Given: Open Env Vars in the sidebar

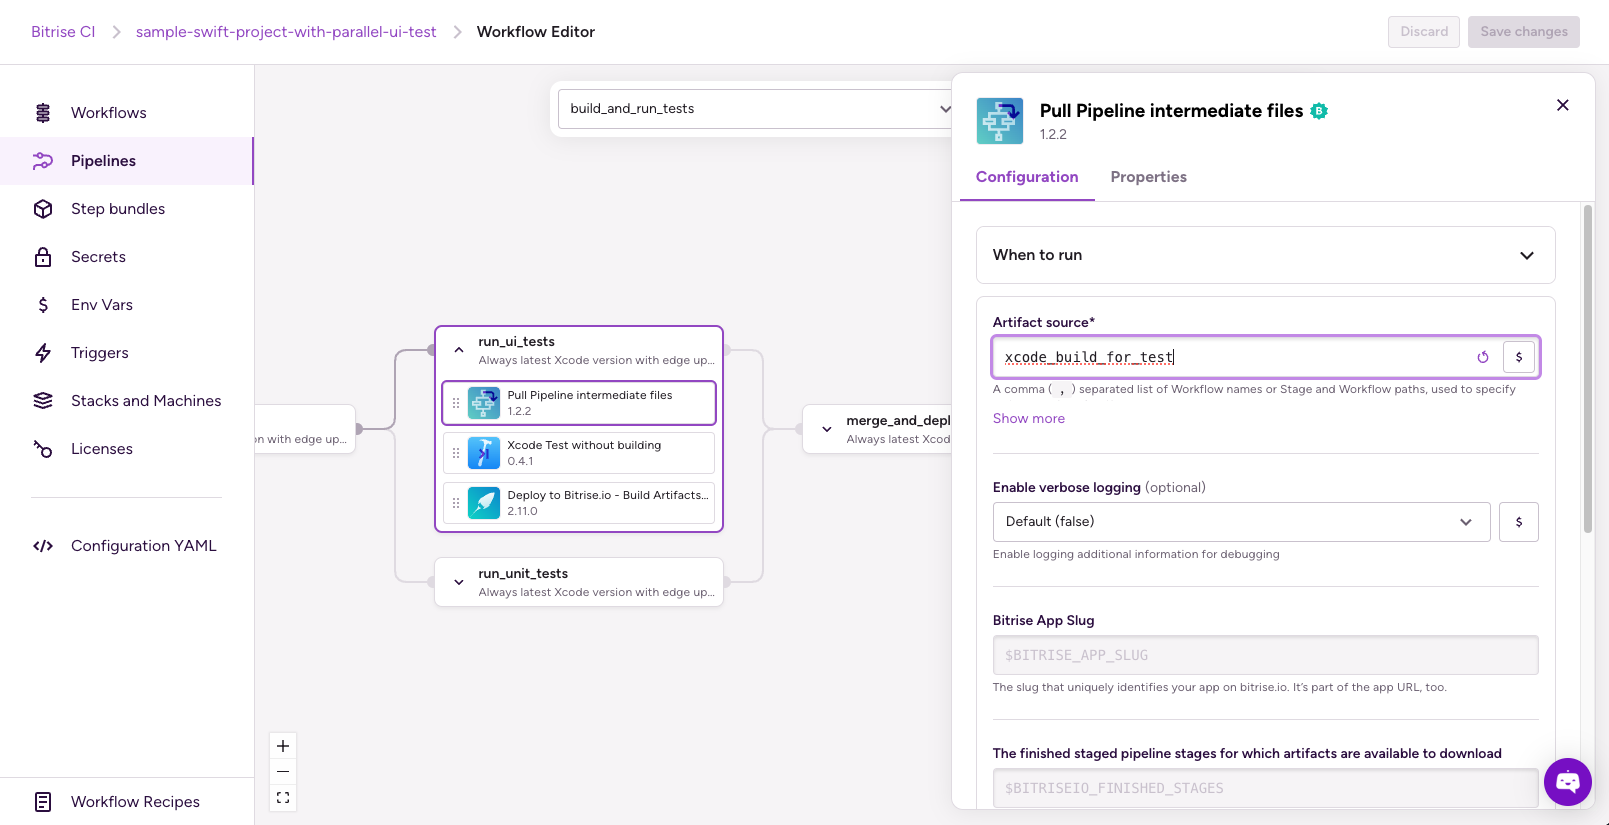Looking at the screenshot, I should 127,305.
